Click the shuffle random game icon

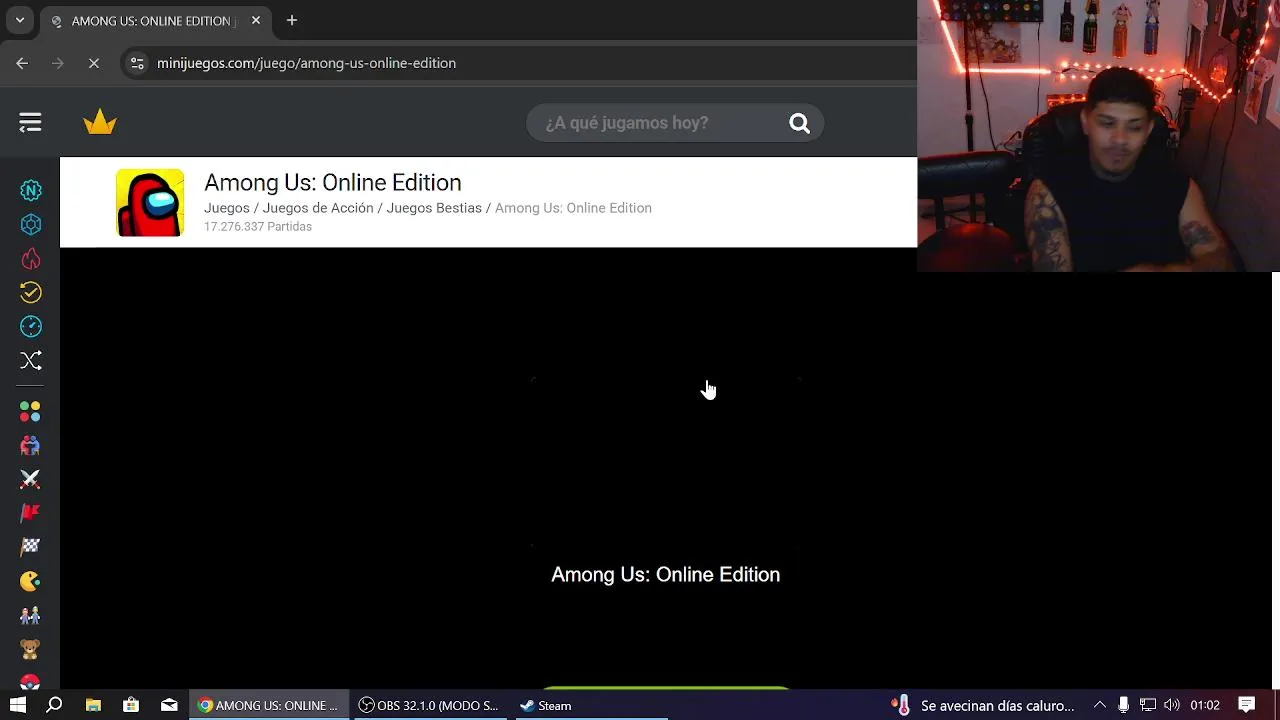(31, 360)
